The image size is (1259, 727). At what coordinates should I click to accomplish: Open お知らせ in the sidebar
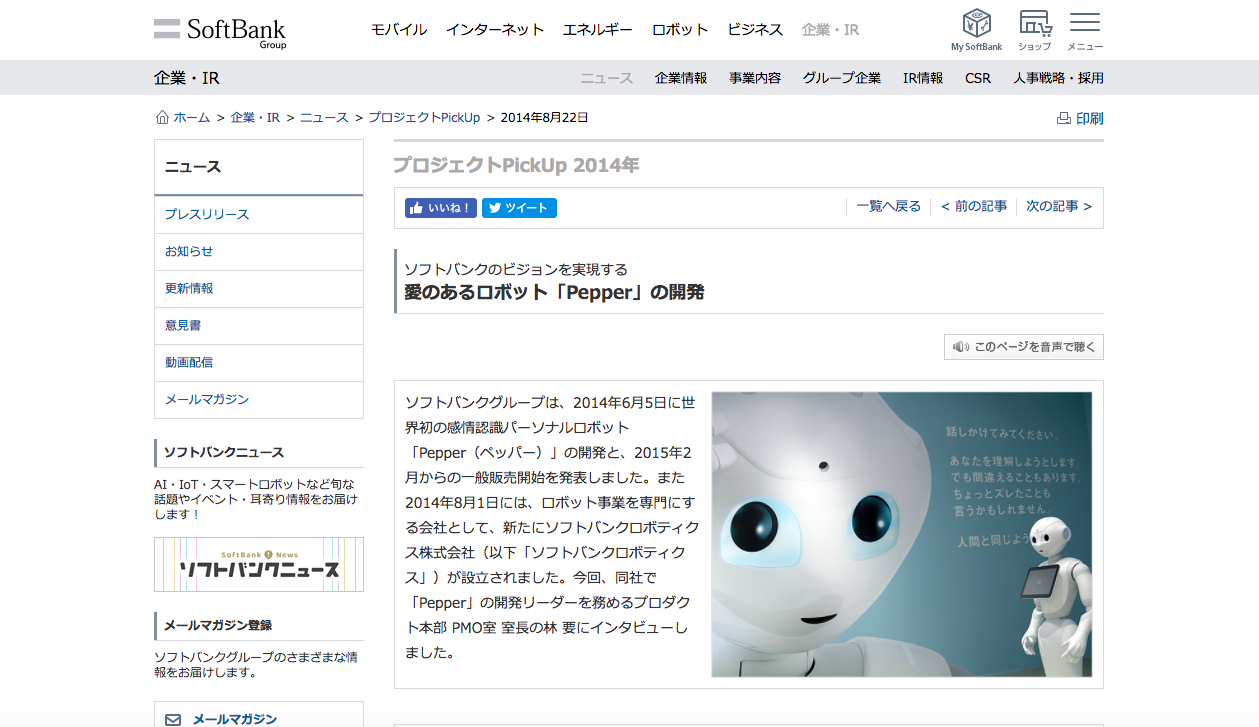click(259, 251)
